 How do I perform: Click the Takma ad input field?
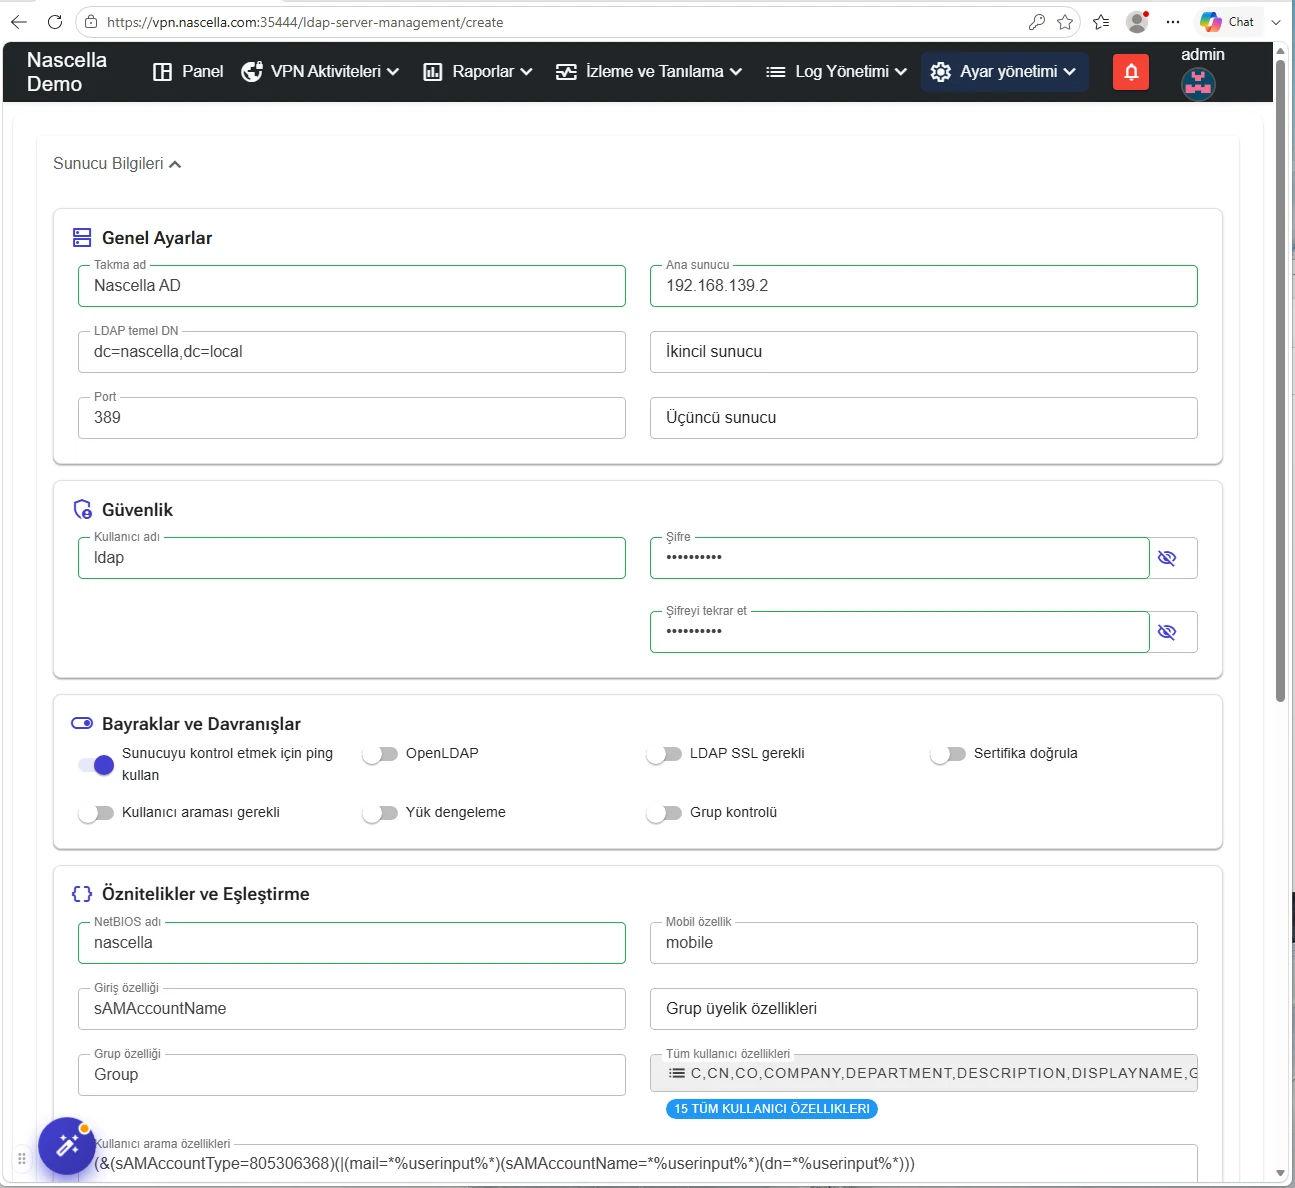(352, 286)
